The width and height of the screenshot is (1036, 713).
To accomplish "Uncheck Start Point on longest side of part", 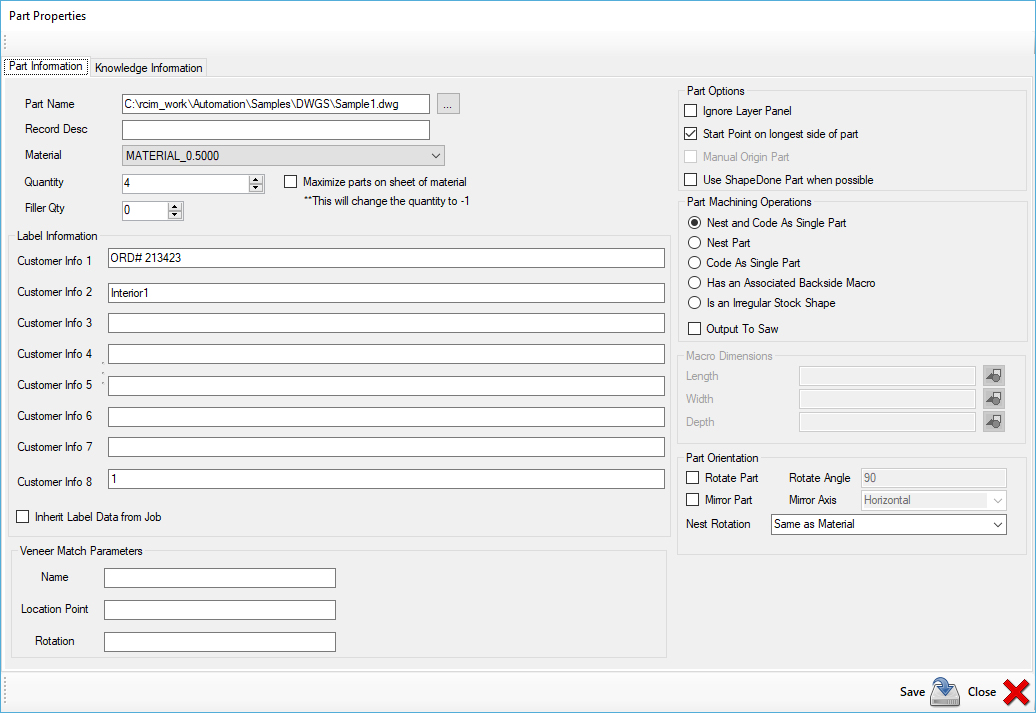I will (x=690, y=134).
